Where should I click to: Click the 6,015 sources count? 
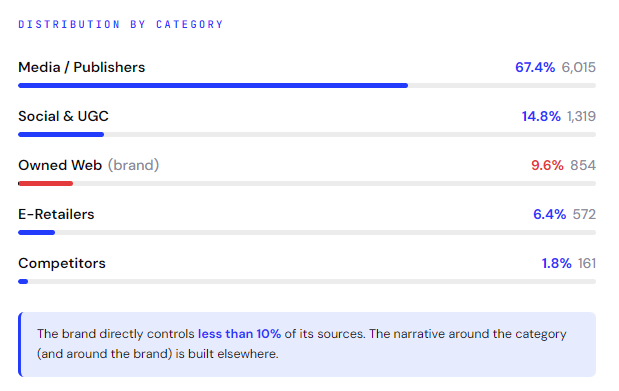579,68
